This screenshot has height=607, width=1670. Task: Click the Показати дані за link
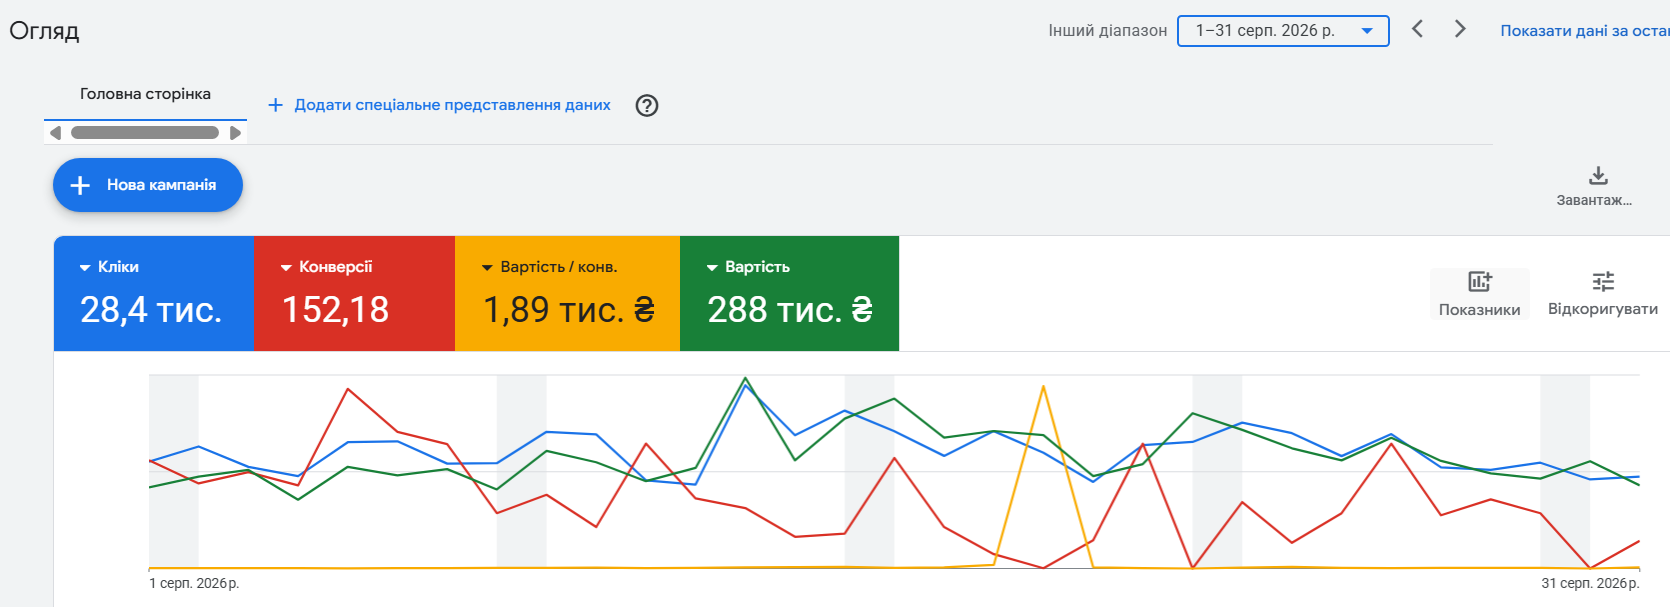[x=1585, y=31]
